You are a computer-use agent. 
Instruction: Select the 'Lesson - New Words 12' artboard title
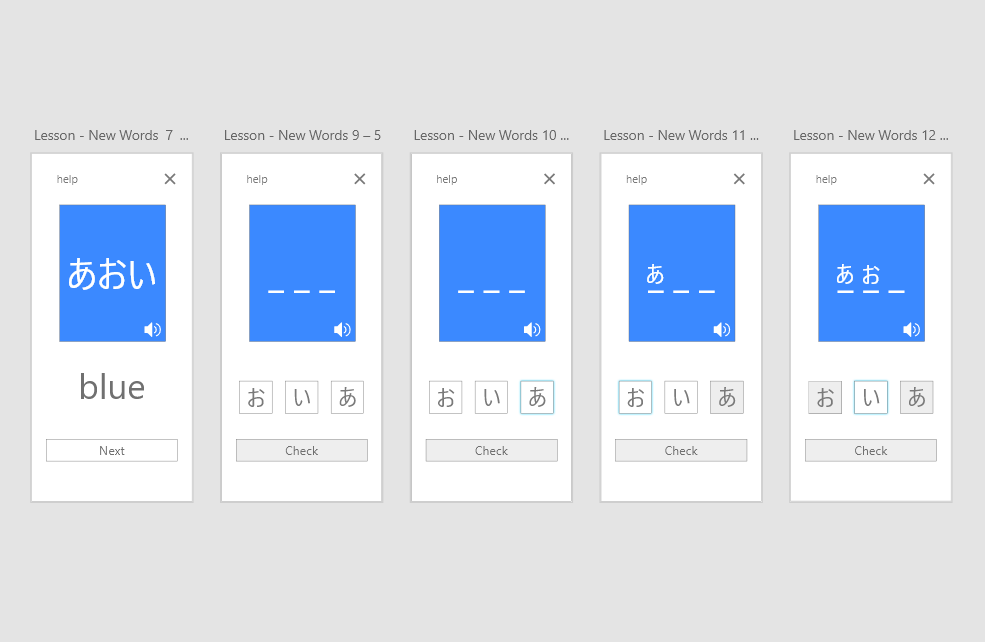pos(871,135)
